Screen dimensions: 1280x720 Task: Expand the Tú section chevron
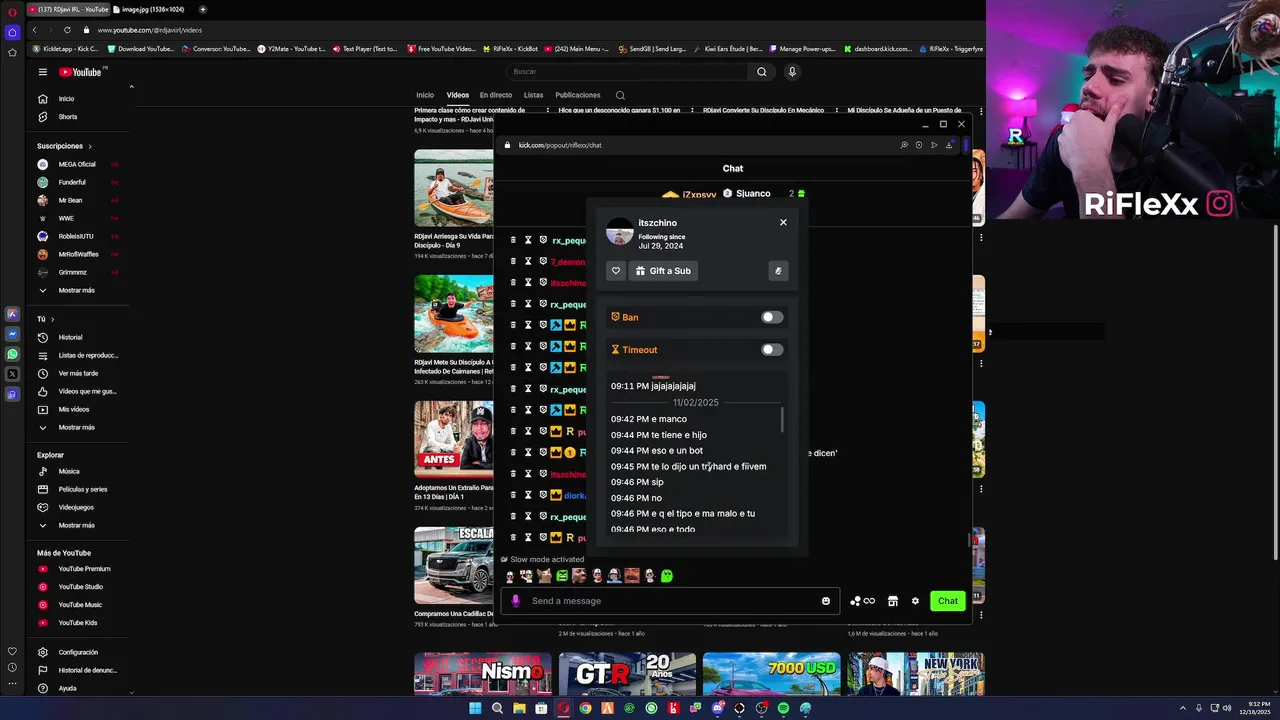point(52,319)
